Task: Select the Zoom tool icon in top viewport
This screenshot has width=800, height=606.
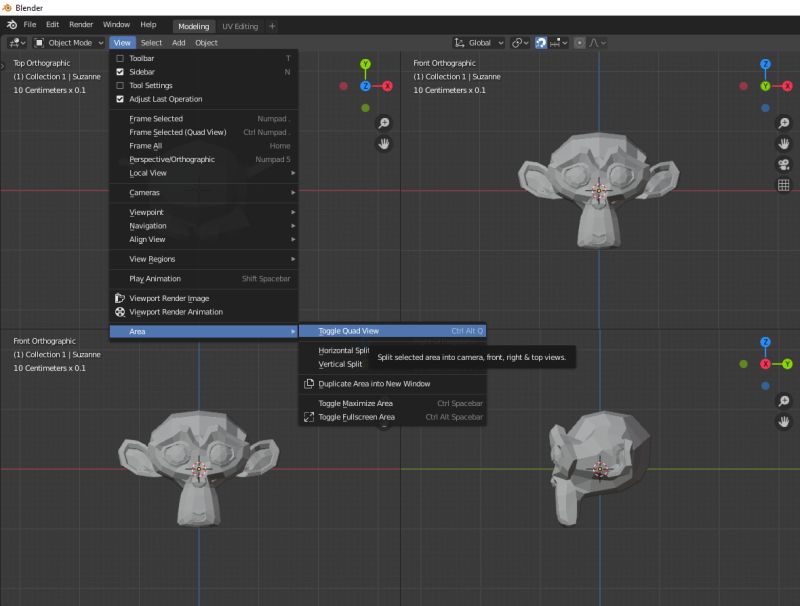Action: [384, 123]
